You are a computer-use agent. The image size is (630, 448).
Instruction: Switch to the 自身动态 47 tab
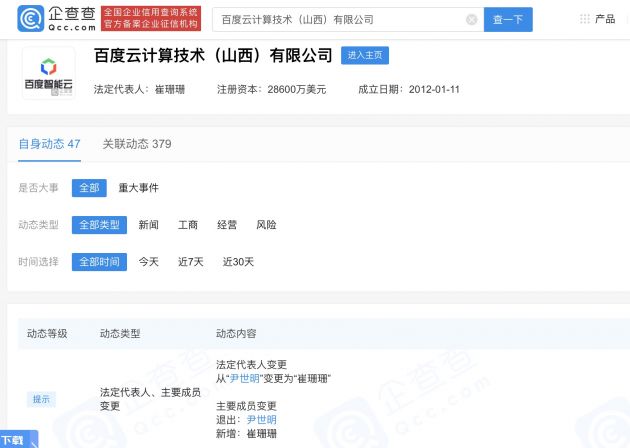click(49, 144)
